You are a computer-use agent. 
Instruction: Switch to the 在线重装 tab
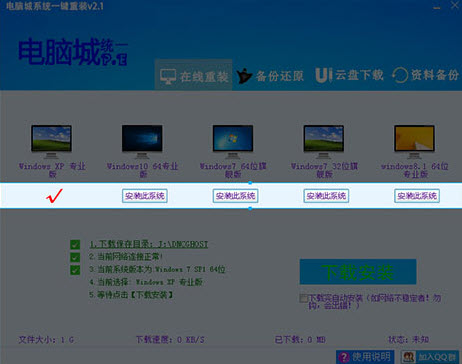pos(194,75)
